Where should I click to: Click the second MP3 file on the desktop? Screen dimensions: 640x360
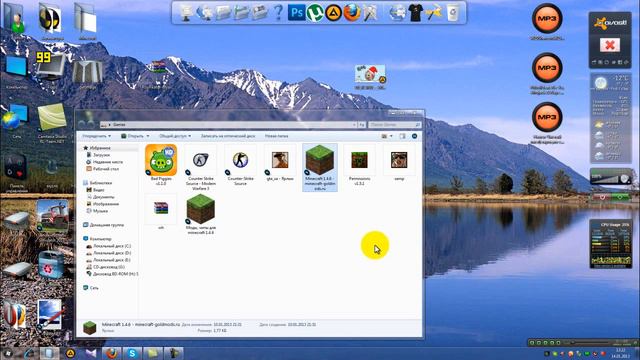pos(547,74)
